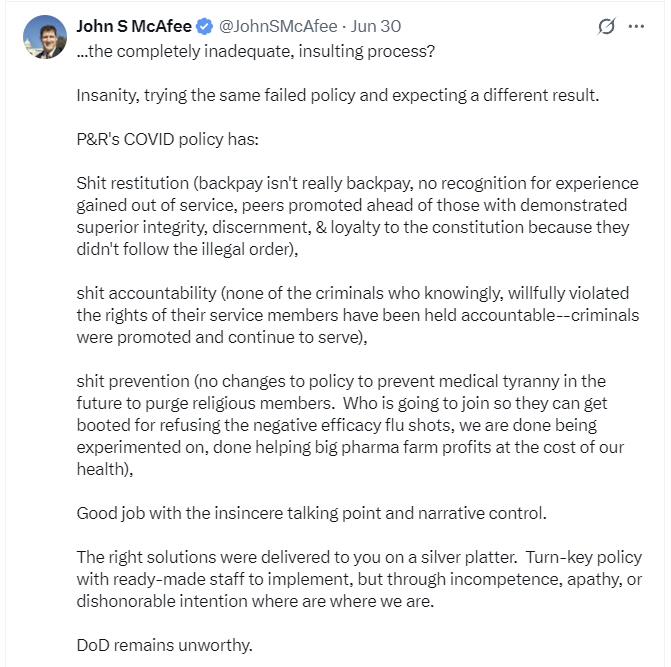Open the @JohnSMcAfee handle link
The height and width of the screenshot is (667, 671).
click(x=278, y=27)
